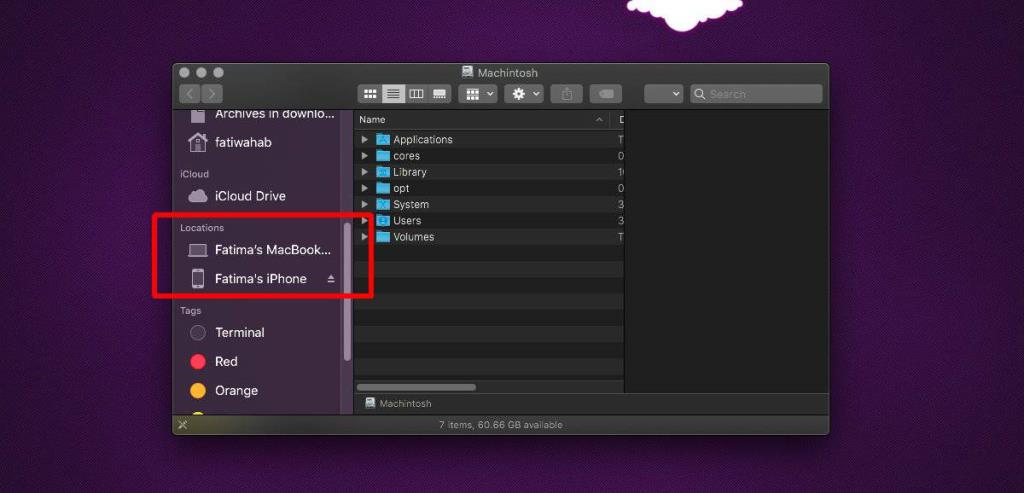This screenshot has height=493, width=1024.
Task: Open Archives in downloads sidebar item
Action: (x=262, y=115)
